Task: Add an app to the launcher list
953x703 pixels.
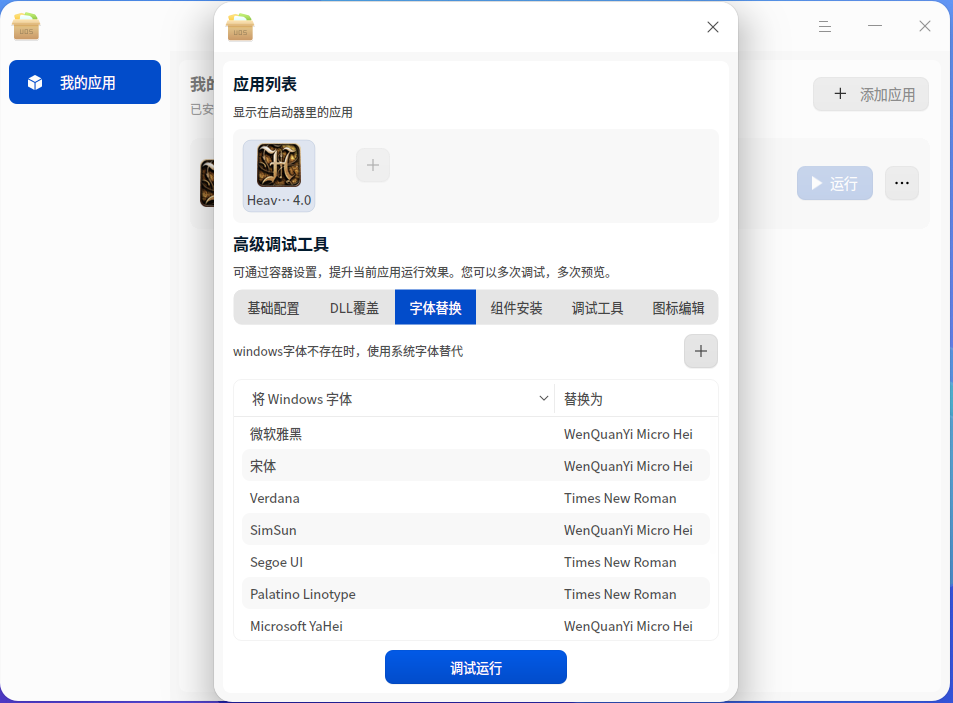Action: pos(373,165)
